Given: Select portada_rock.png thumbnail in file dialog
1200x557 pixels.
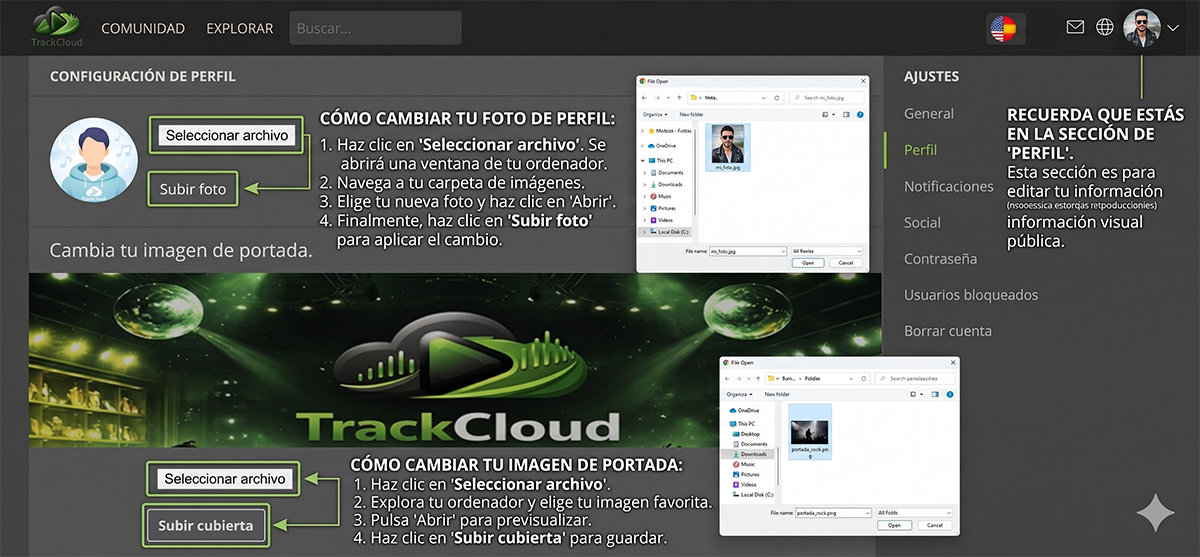Looking at the screenshot, I should [x=810, y=432].
